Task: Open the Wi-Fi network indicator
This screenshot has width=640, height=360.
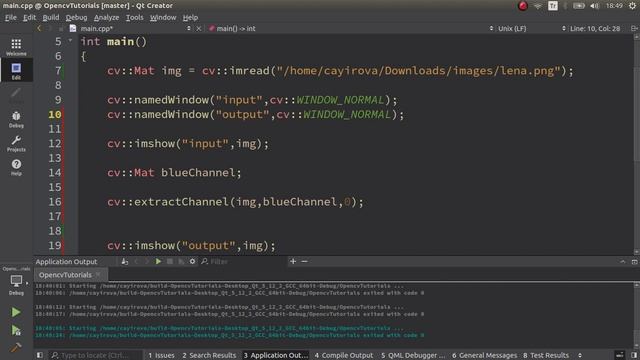Action: [538, 6]
